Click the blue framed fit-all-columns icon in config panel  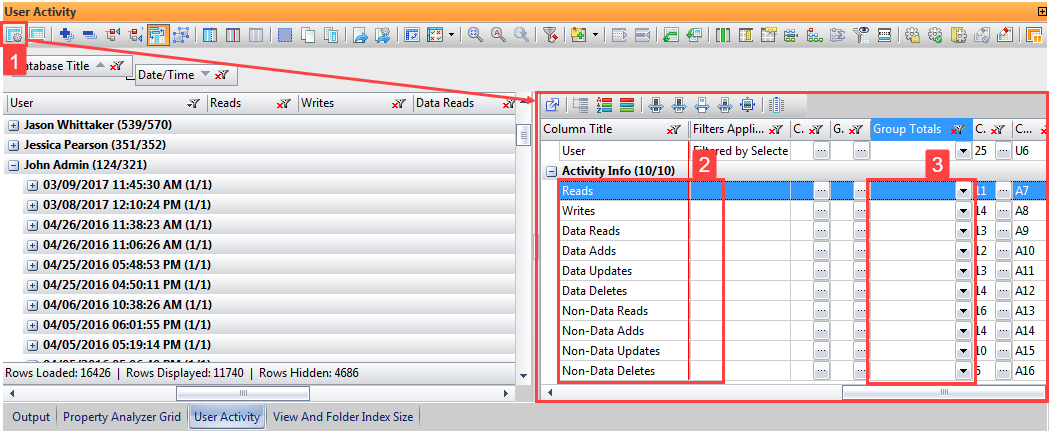pos(747,104)
